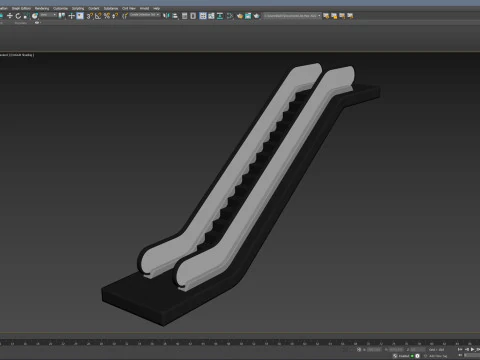Open the Material Editor
The width and height of the screenshot is (480, 360).
(230, 16)
